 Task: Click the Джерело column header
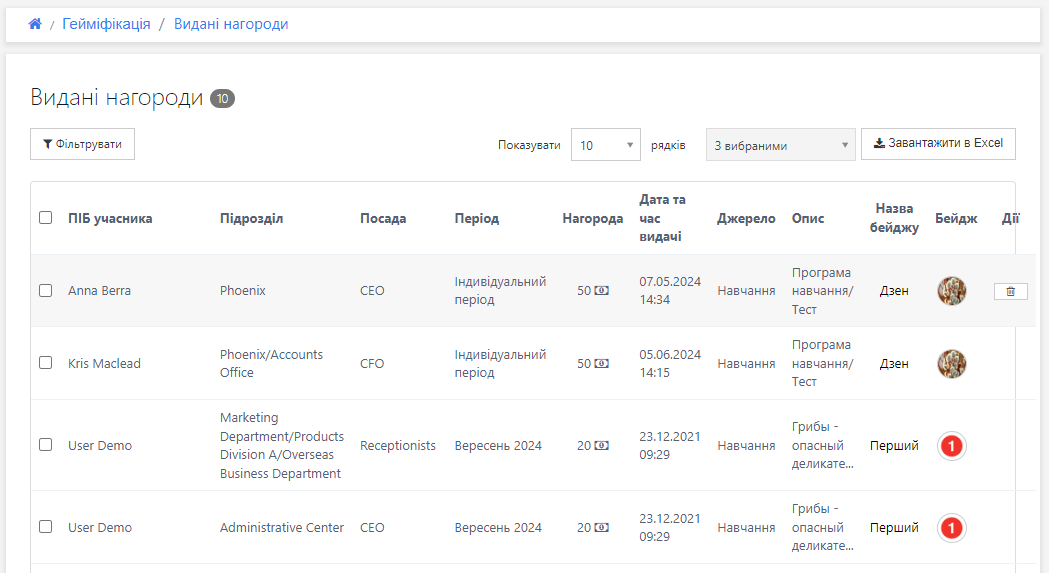[x=746, y=218]
